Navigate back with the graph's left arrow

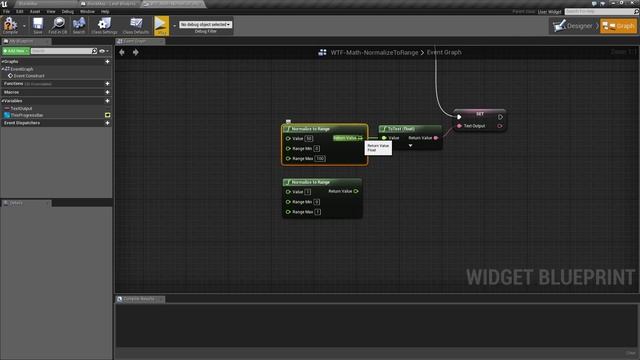click(x=122, y=52)
